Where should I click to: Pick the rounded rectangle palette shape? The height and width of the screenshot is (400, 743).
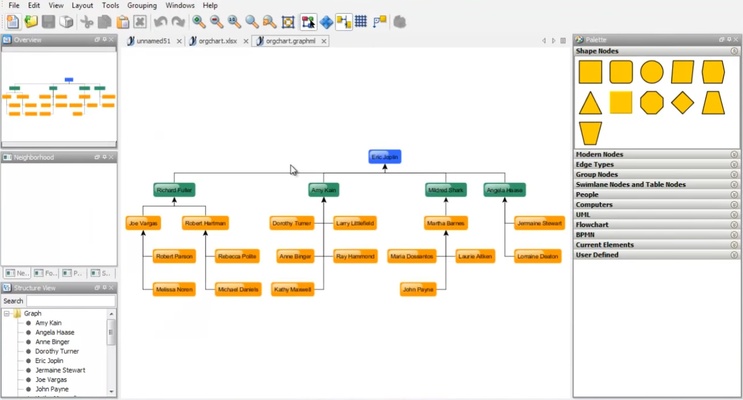(621, 72)
